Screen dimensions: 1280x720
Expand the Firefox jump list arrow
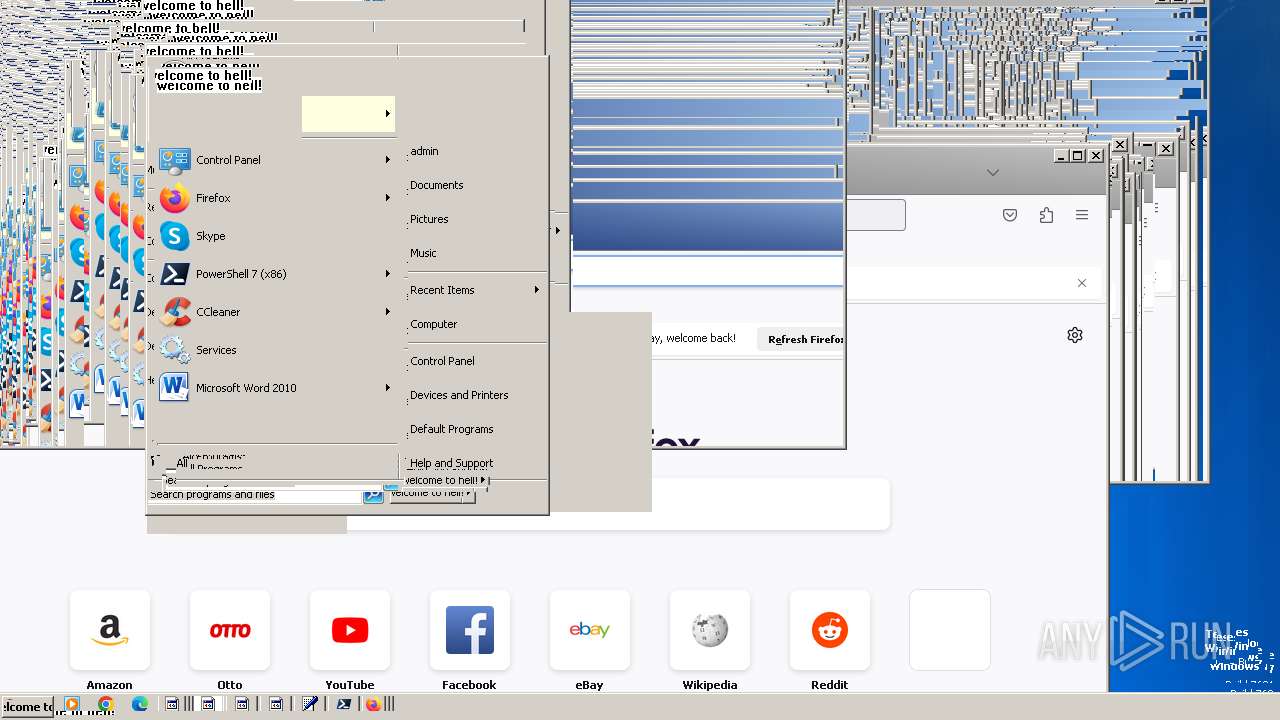[388, 198]
